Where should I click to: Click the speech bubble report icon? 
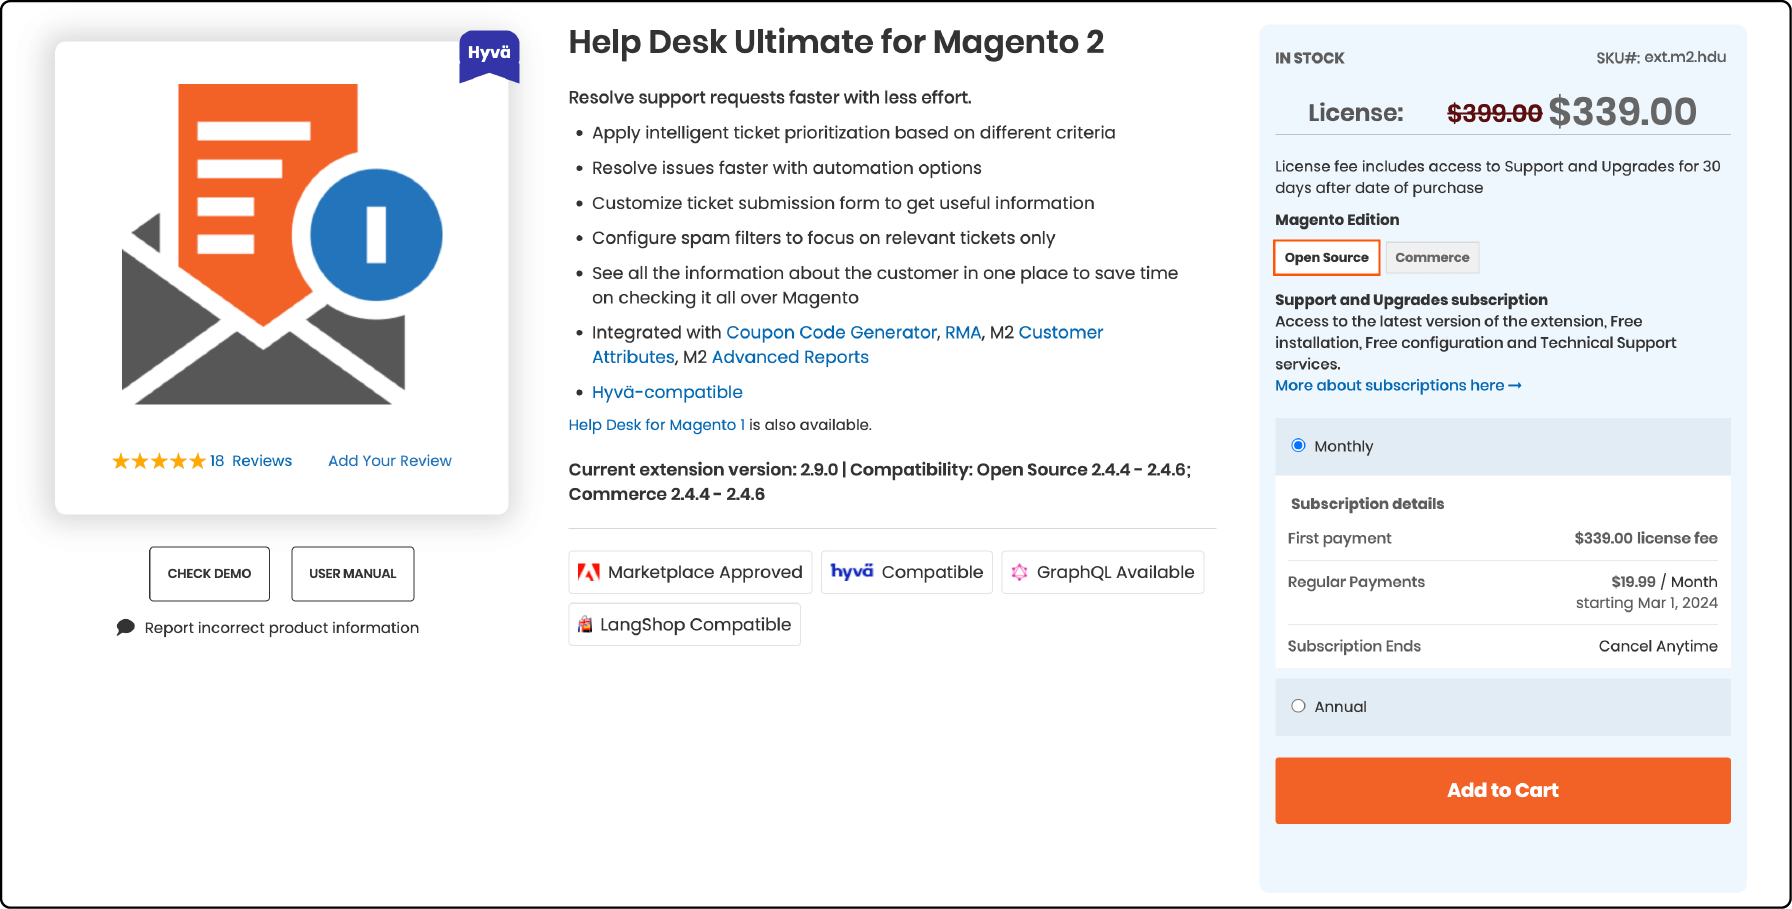tap(125, 628)
